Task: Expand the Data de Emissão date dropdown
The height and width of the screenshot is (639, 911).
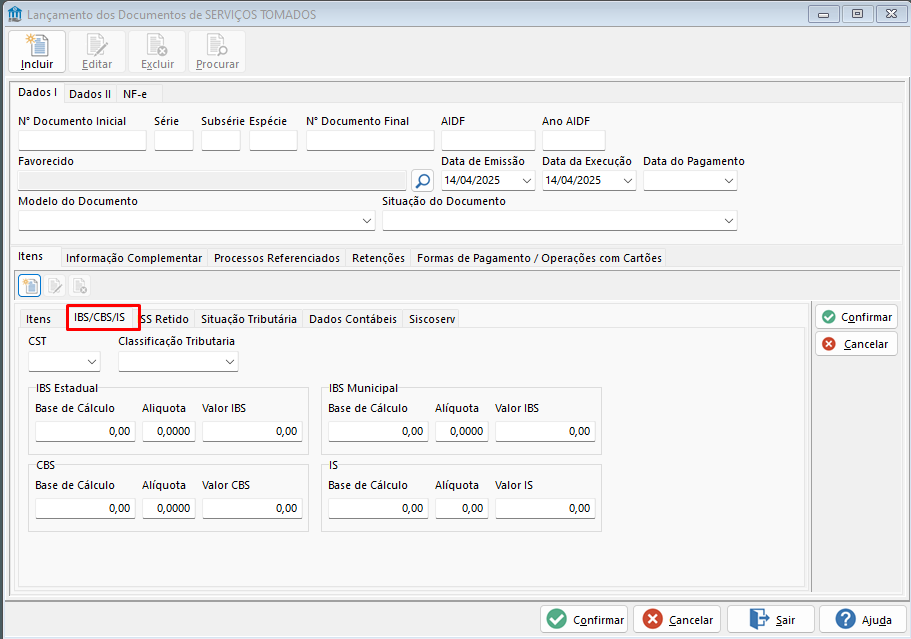Action: tap(526, 181)
